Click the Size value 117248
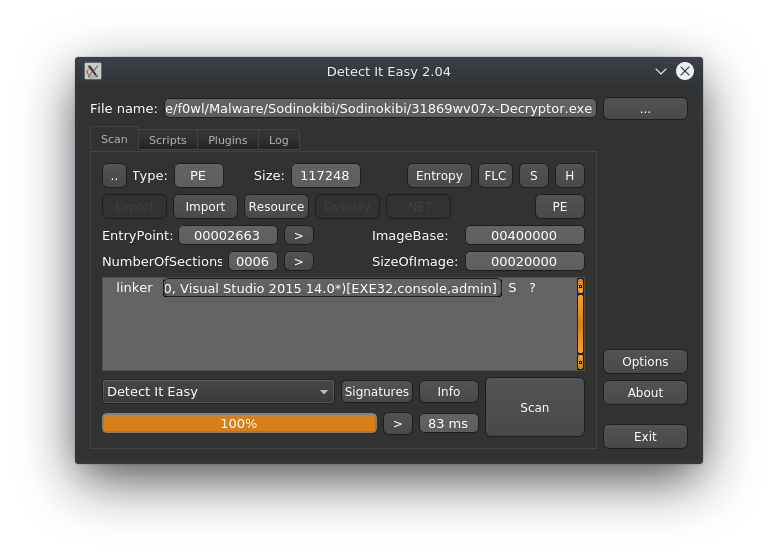 325,176
